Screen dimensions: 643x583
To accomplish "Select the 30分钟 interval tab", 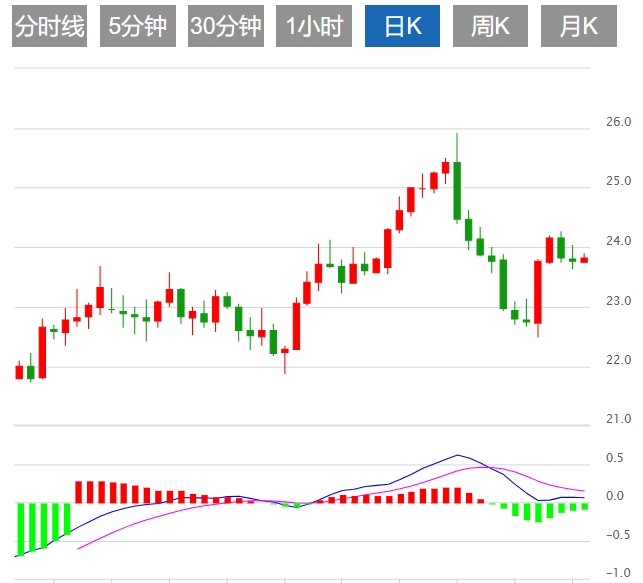I will [x=226, y=26].
